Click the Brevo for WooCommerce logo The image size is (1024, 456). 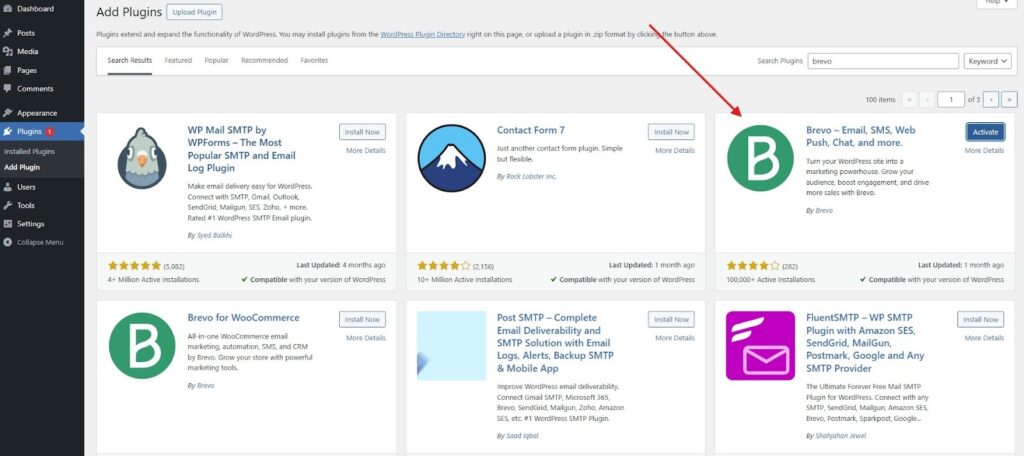coord(142,345)
